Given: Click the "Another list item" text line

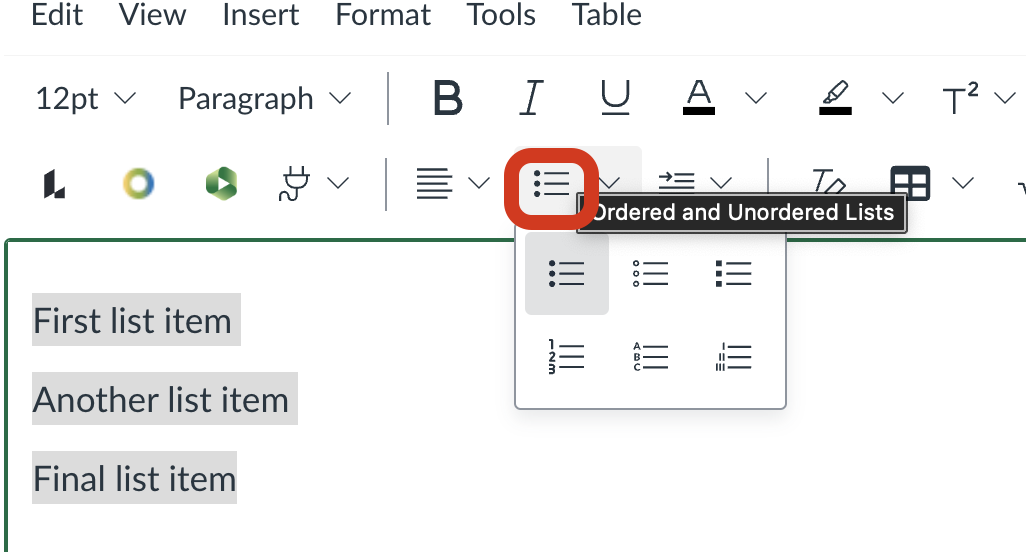Looking at the screenshot, I should (x=161, y=400).
